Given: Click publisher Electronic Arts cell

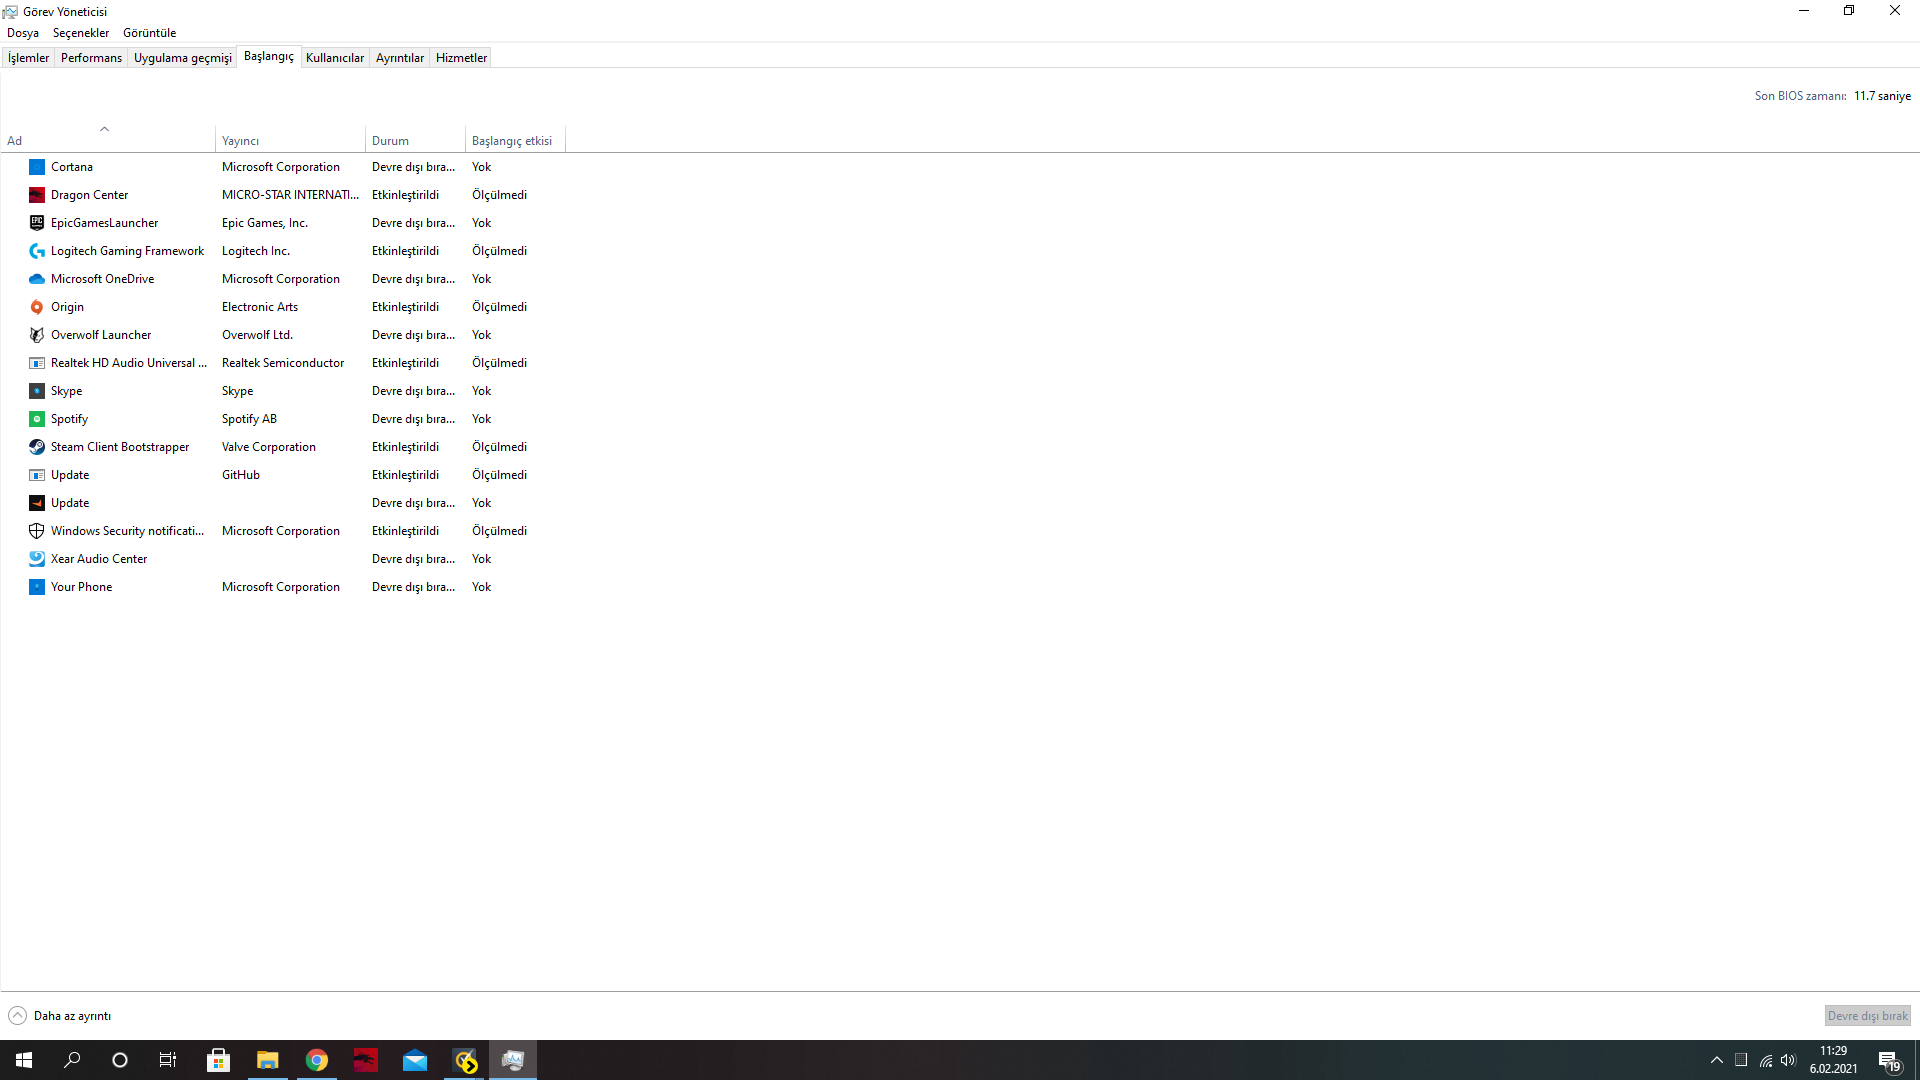Looking at the screenshot, I should pyautogui.click(x=260, y=307).
